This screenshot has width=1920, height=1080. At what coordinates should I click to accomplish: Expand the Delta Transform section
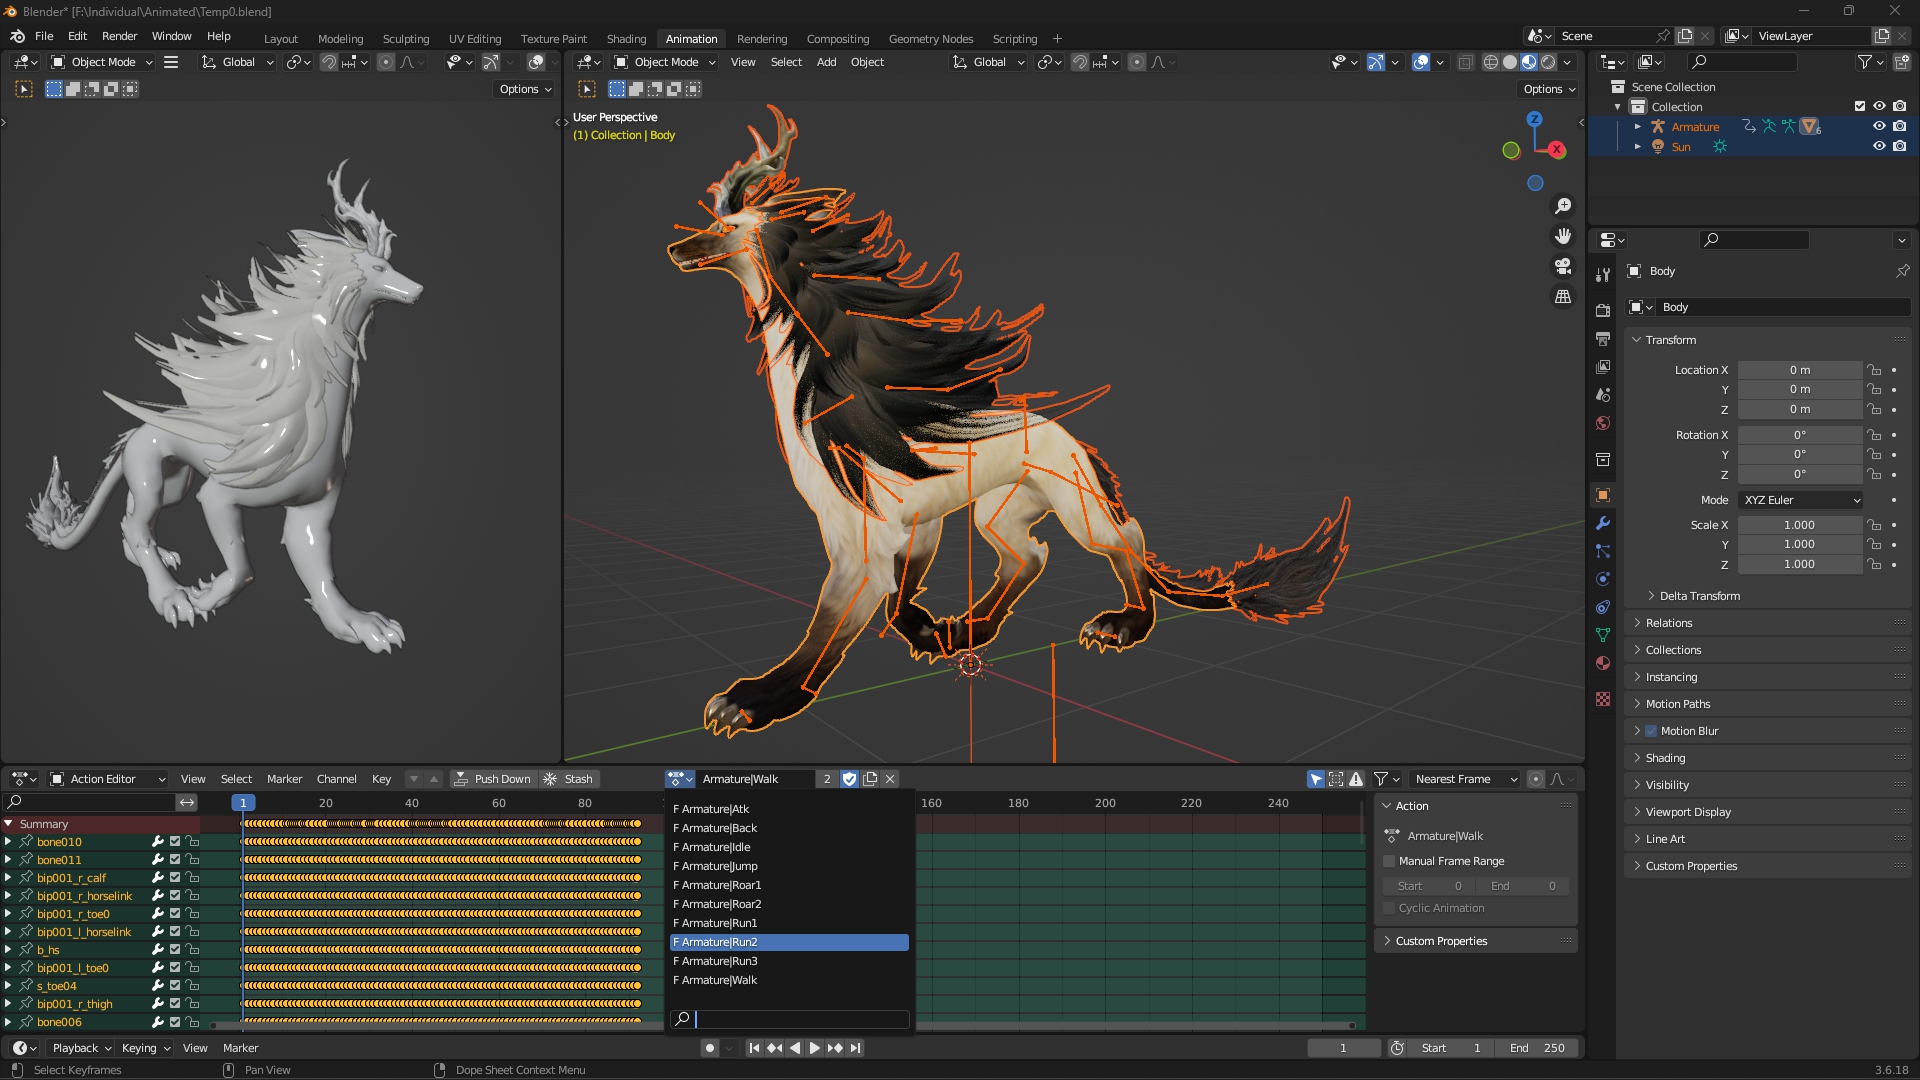(x=1699, y=596)
